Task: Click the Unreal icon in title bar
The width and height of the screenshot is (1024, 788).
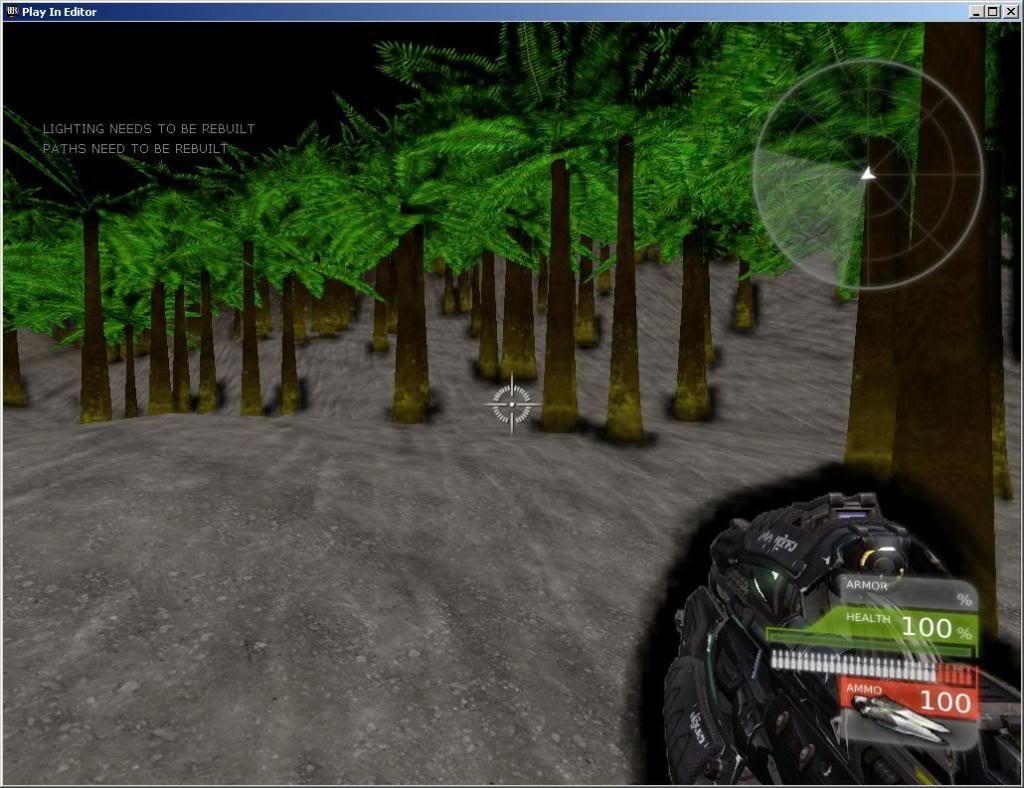Action: point(12,11)
